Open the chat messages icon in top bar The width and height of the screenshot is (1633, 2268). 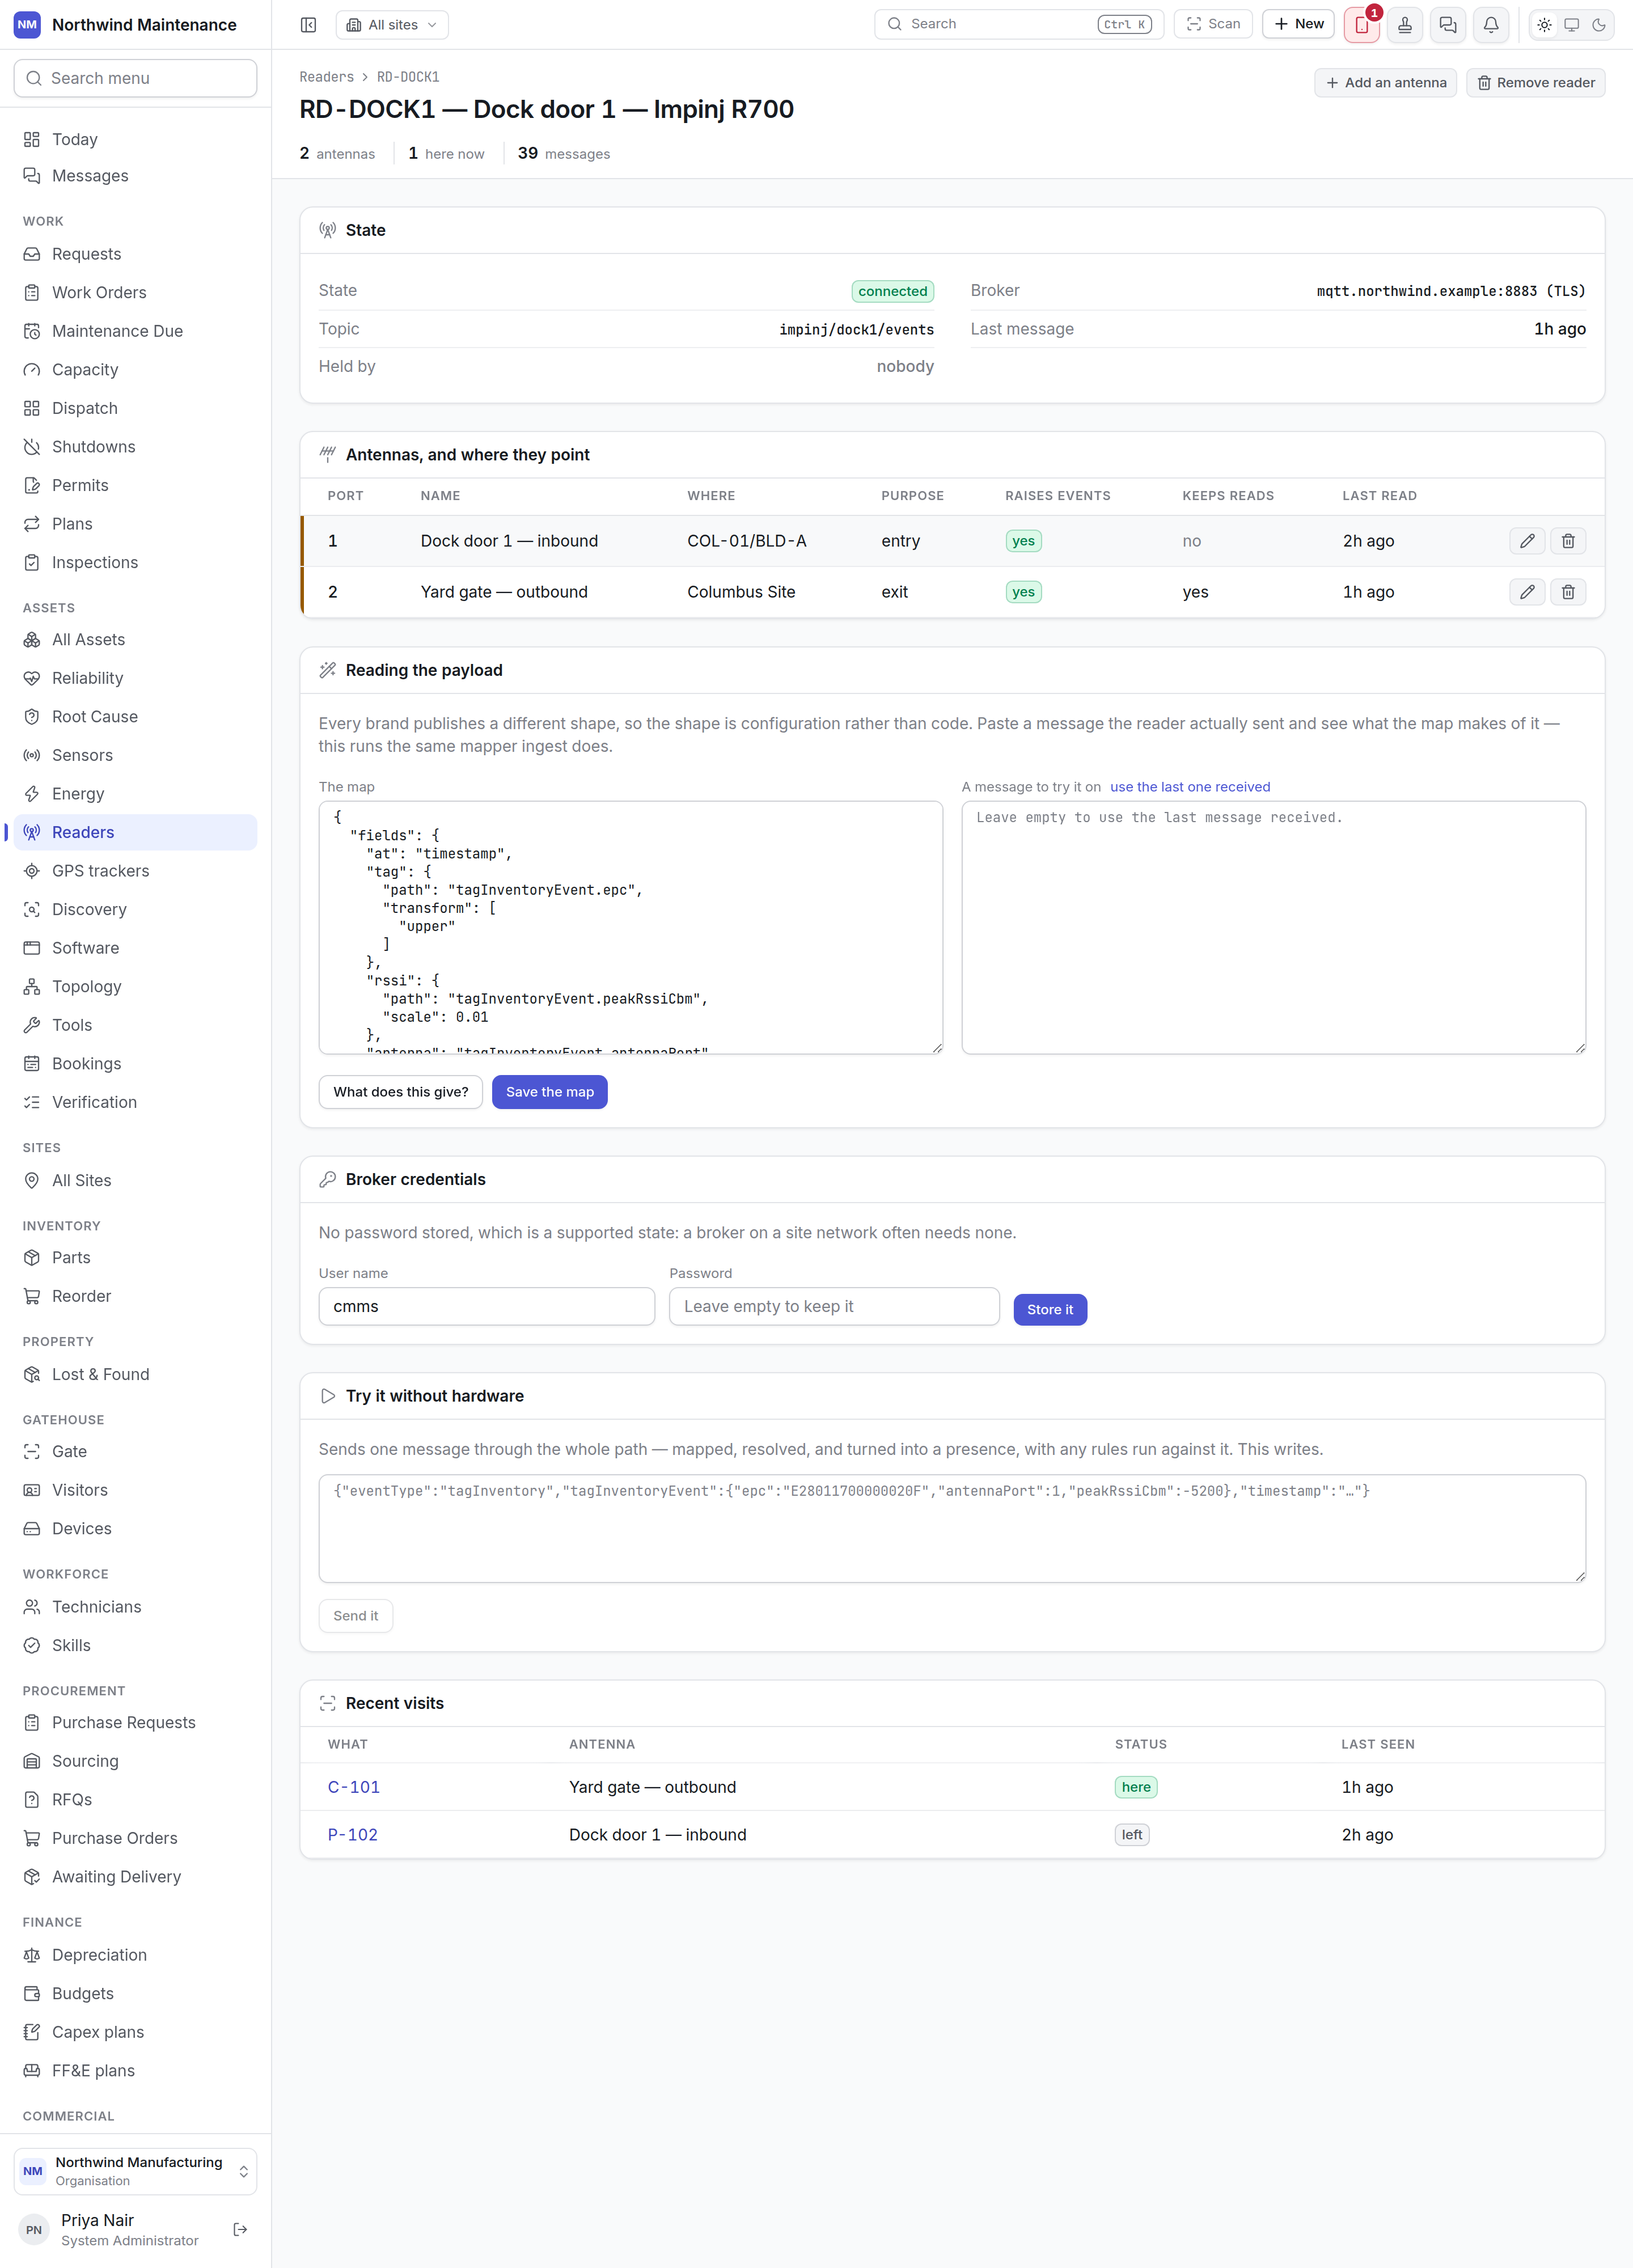1448,25
